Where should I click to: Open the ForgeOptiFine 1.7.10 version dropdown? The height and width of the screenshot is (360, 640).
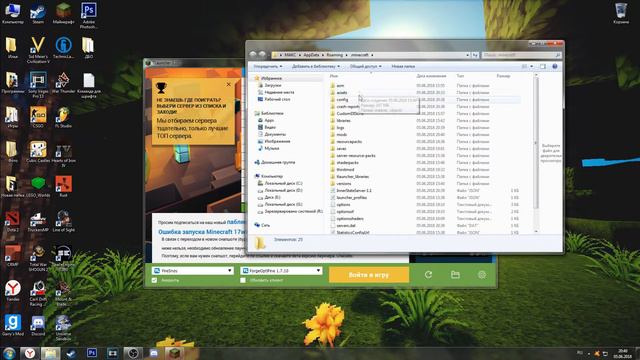(281, 271)
